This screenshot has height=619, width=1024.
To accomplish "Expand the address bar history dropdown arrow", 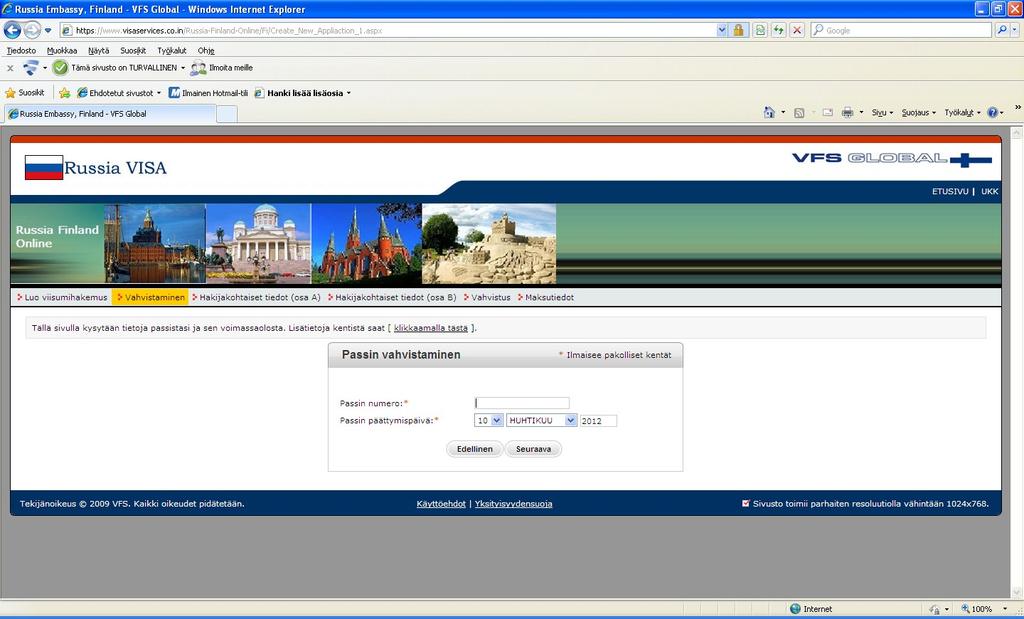I will pyautogui.click(x=722, y=31).
